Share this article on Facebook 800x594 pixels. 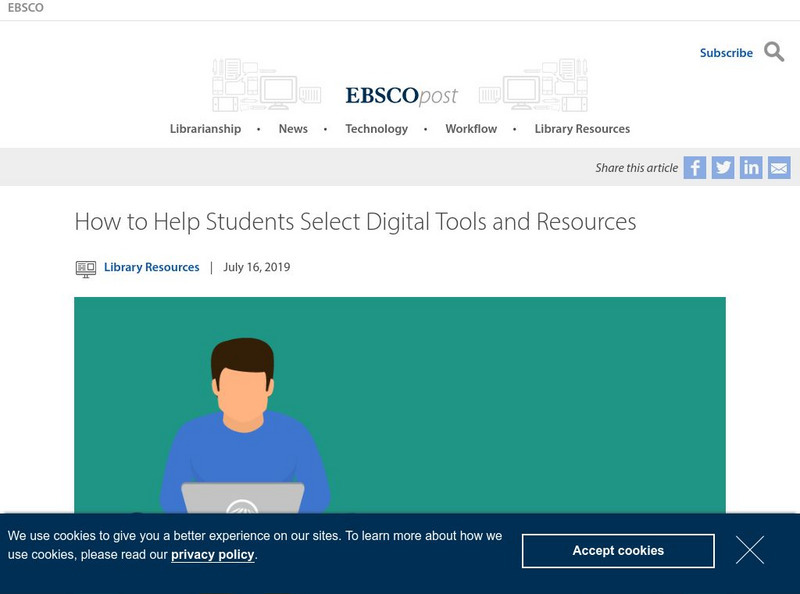695,168
